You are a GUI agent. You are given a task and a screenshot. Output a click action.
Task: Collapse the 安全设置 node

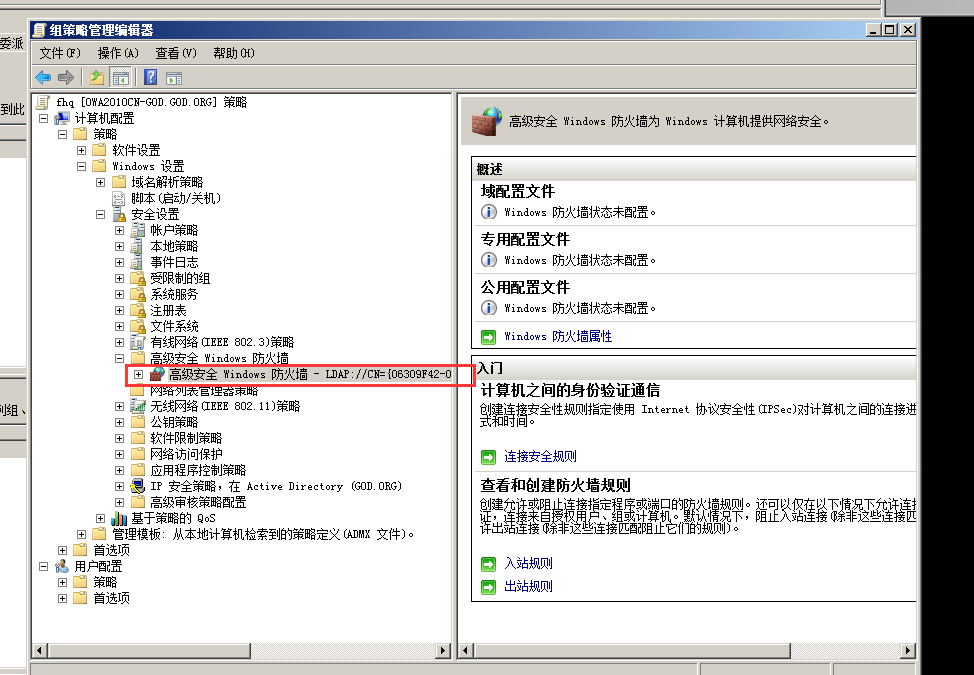pos(101,214)
